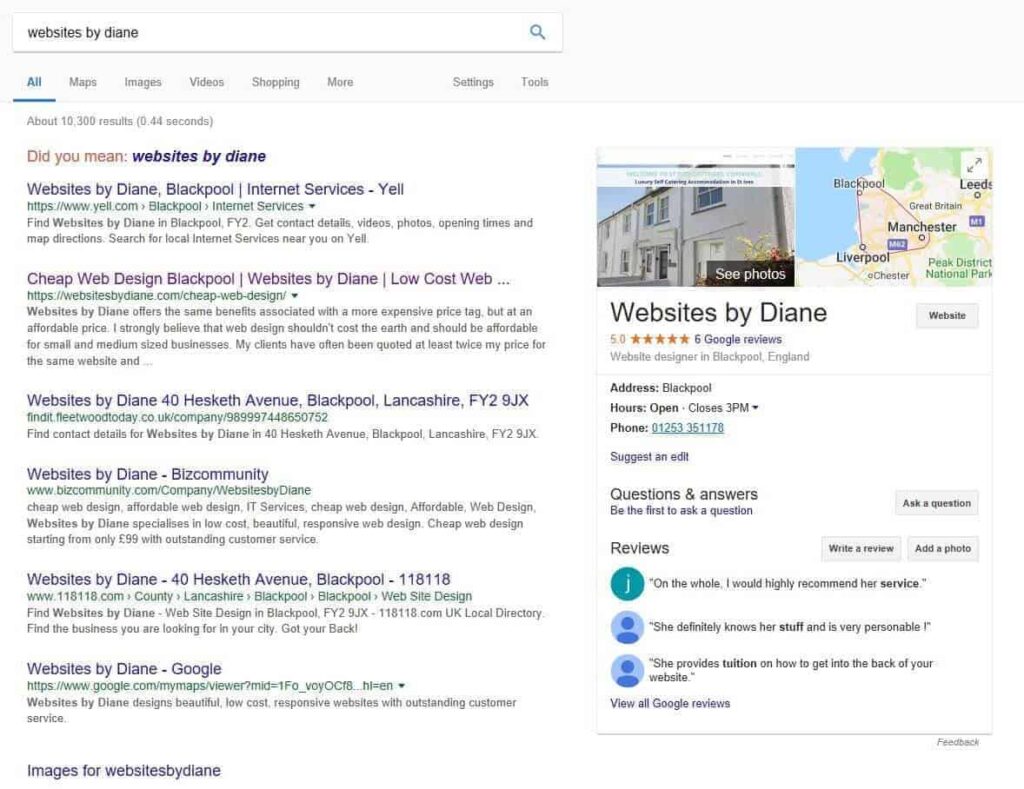Switch to the Shopping tab
The width and height of the screenshot is (1024, 789).
[x=276, y=82]
